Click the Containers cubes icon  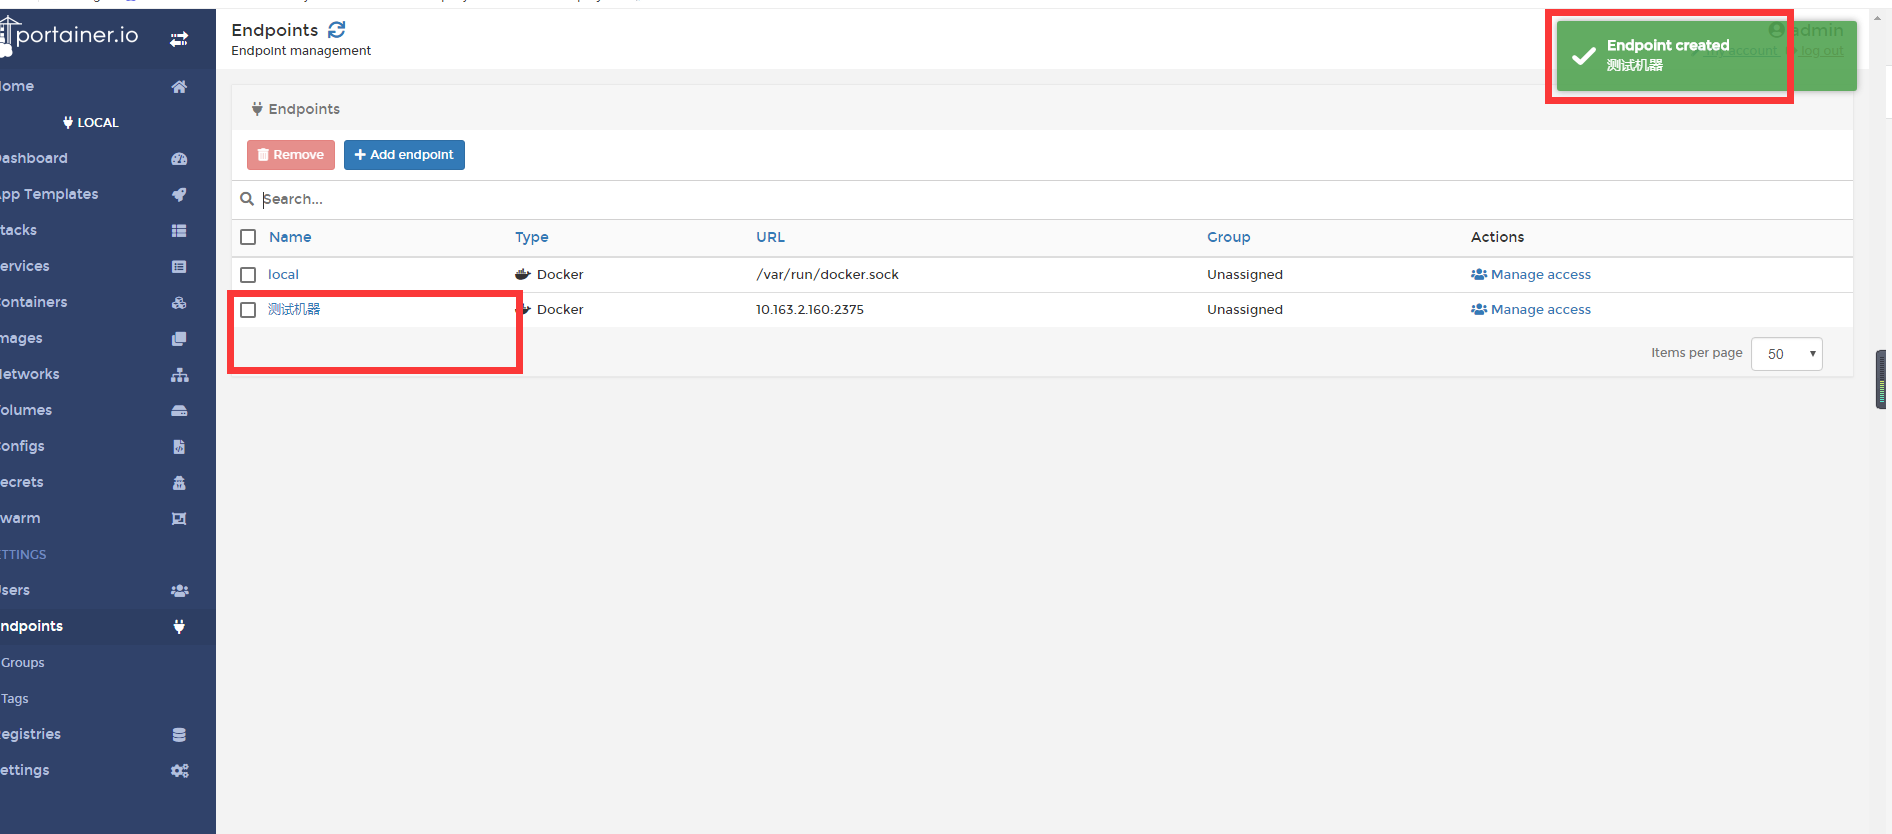coord(179,303)
